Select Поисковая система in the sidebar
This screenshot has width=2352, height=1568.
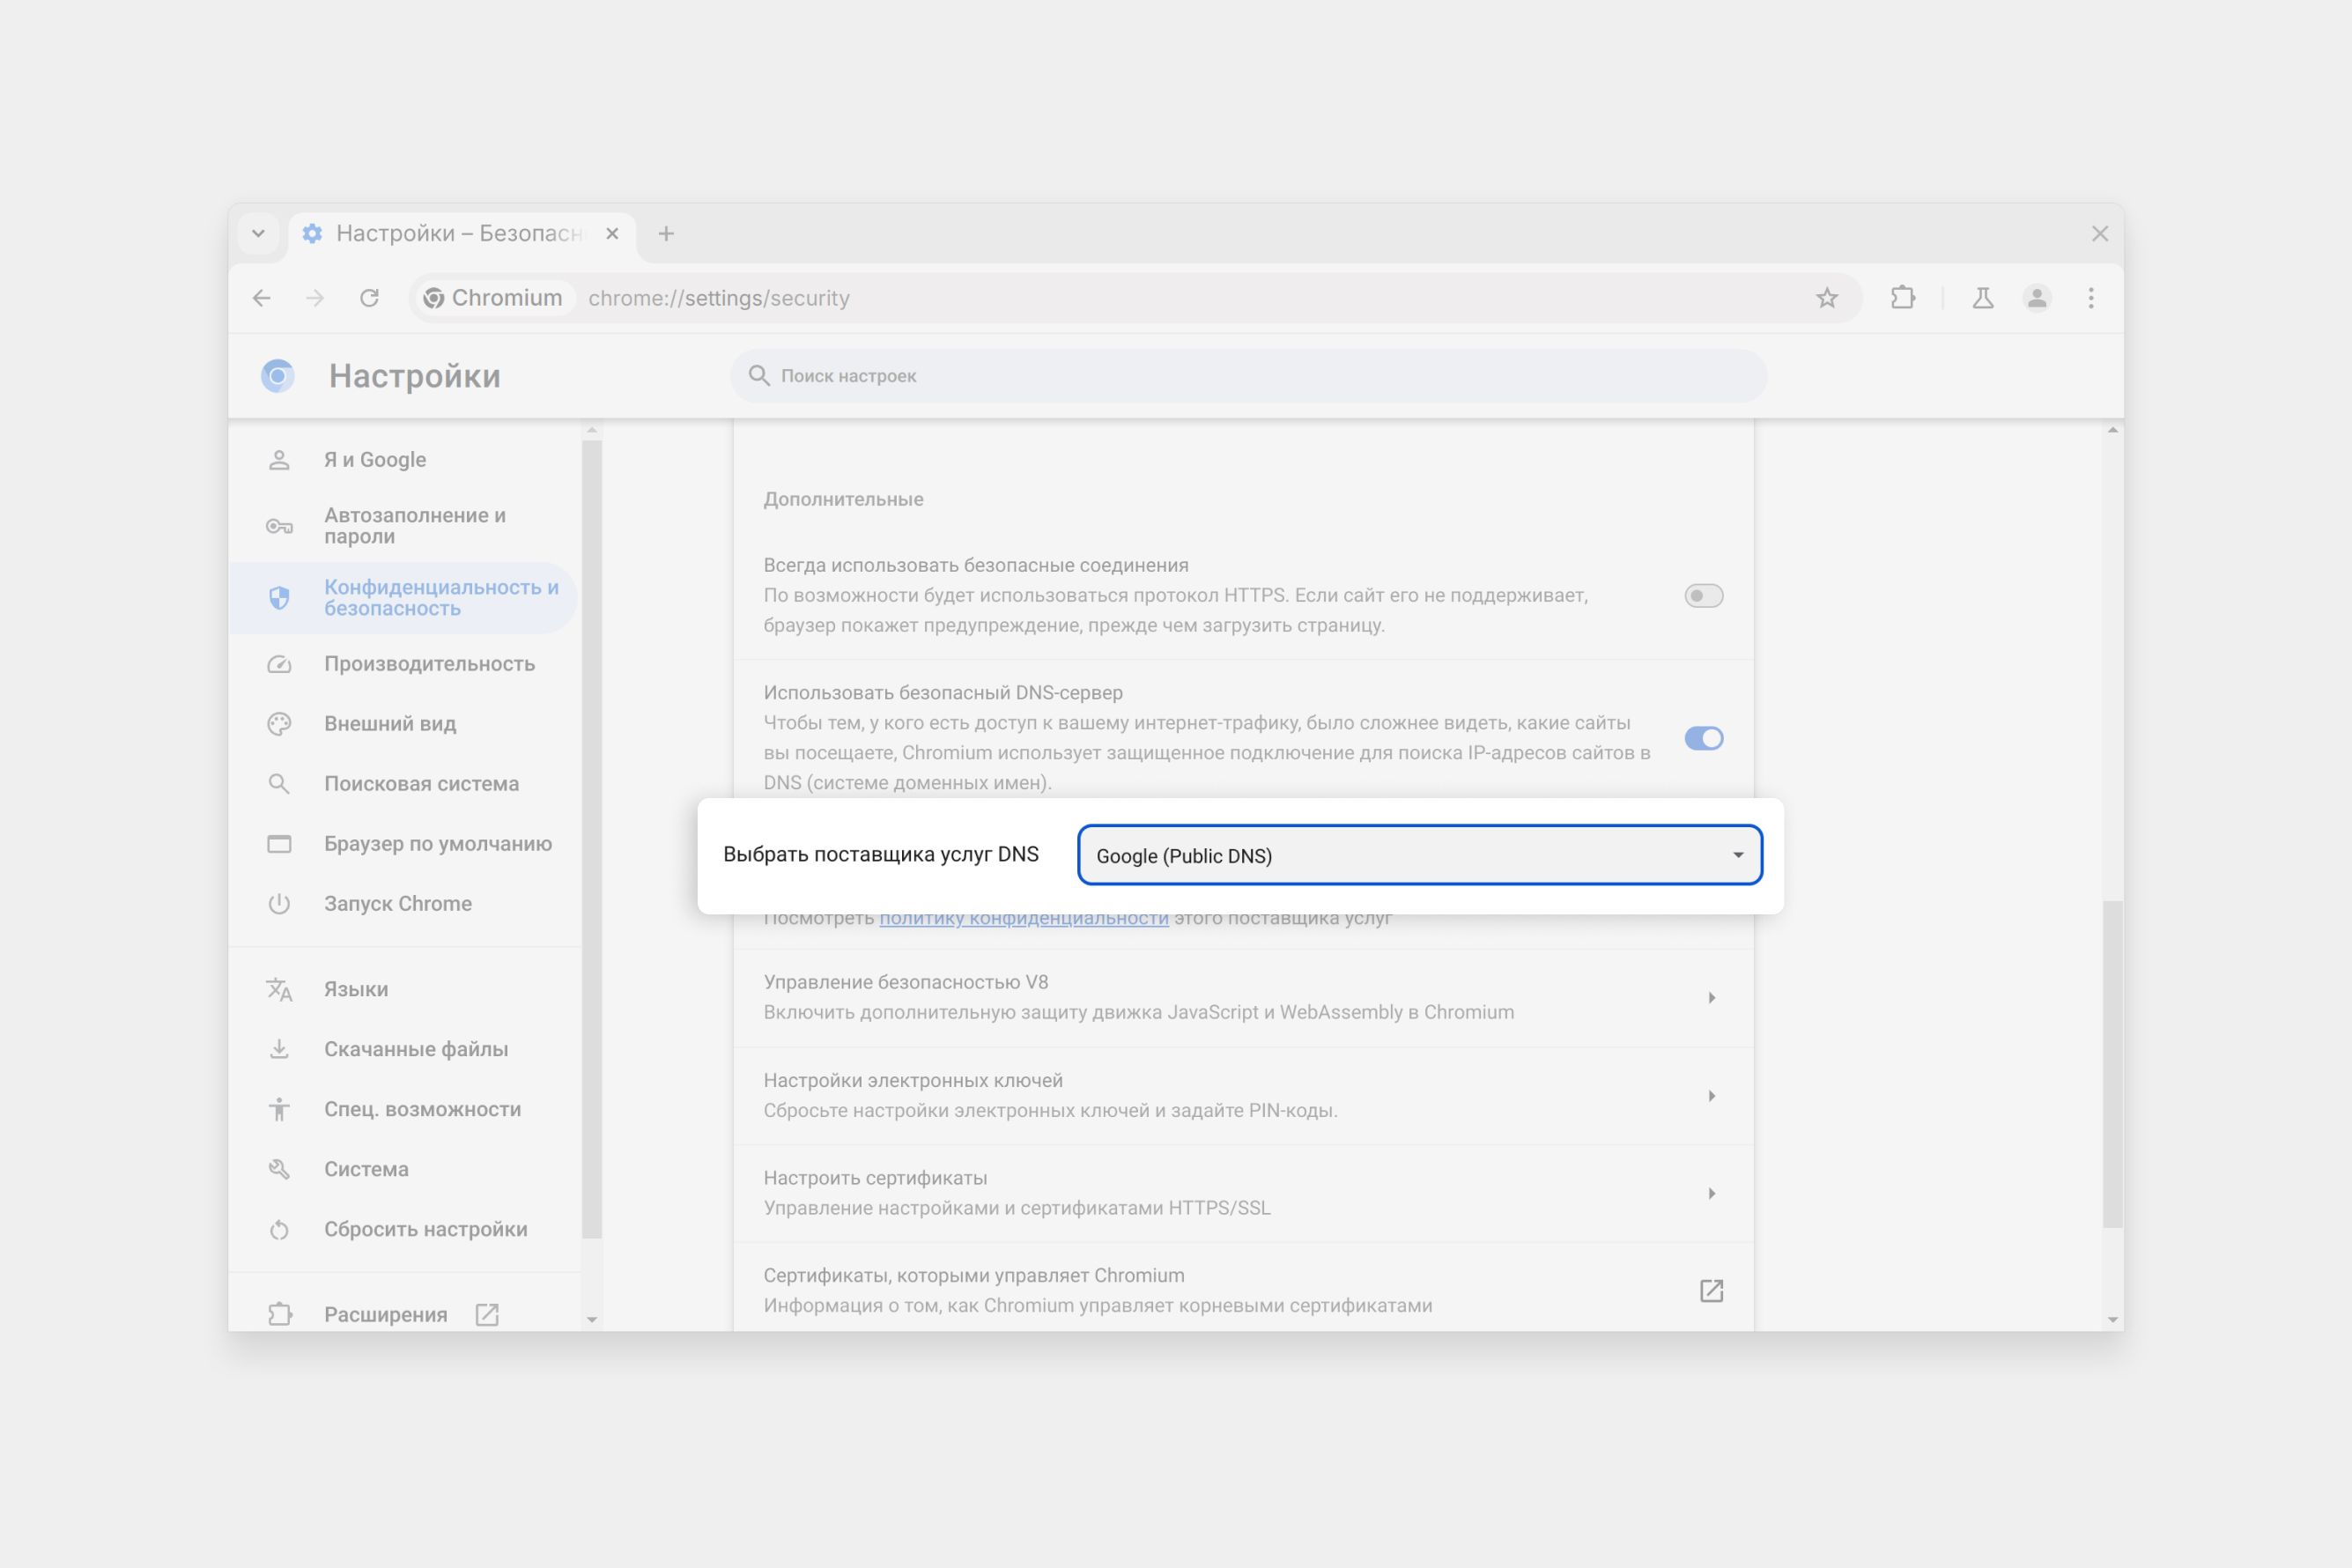[x=421, y=784]
